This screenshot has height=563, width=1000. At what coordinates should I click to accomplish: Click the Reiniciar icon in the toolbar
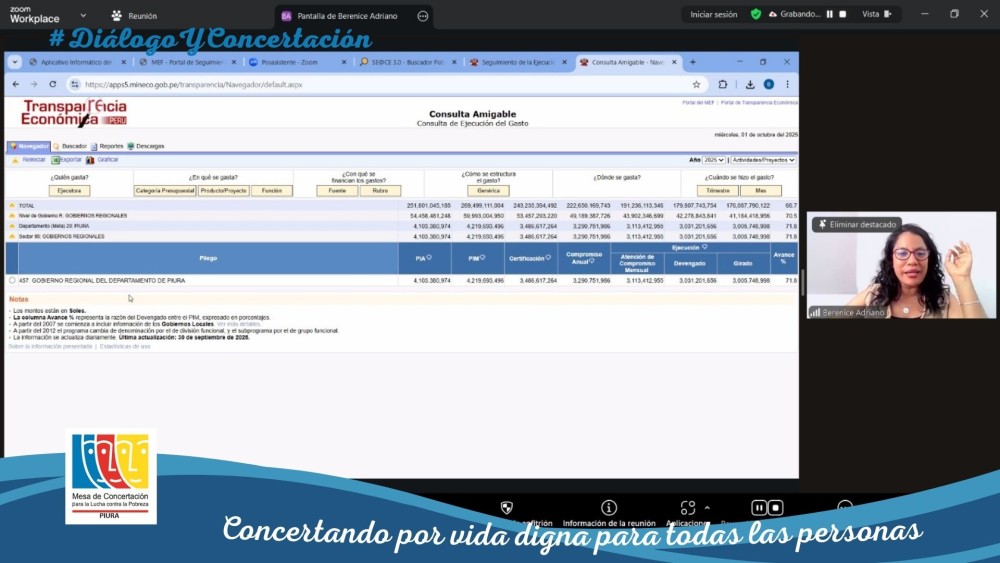click(14, 160)
